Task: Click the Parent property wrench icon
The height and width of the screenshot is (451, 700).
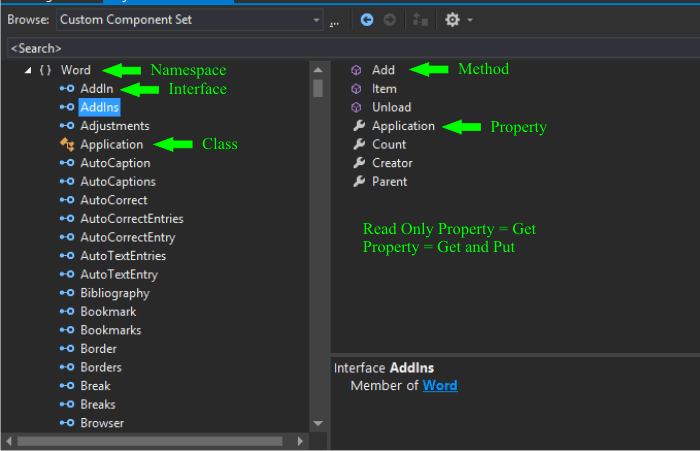Action: tap(359, 181)
